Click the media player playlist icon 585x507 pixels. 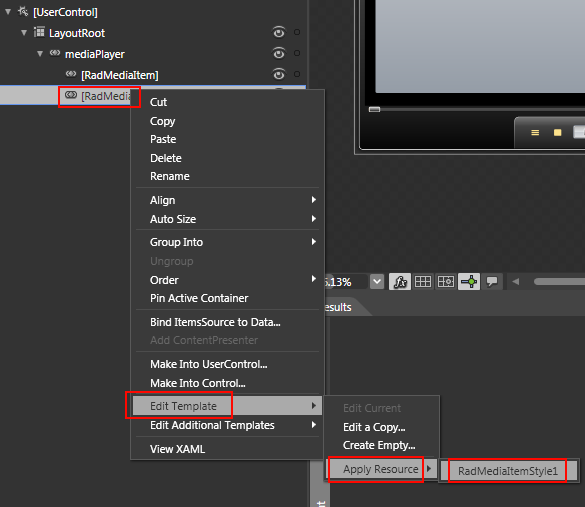pos(535,132)
